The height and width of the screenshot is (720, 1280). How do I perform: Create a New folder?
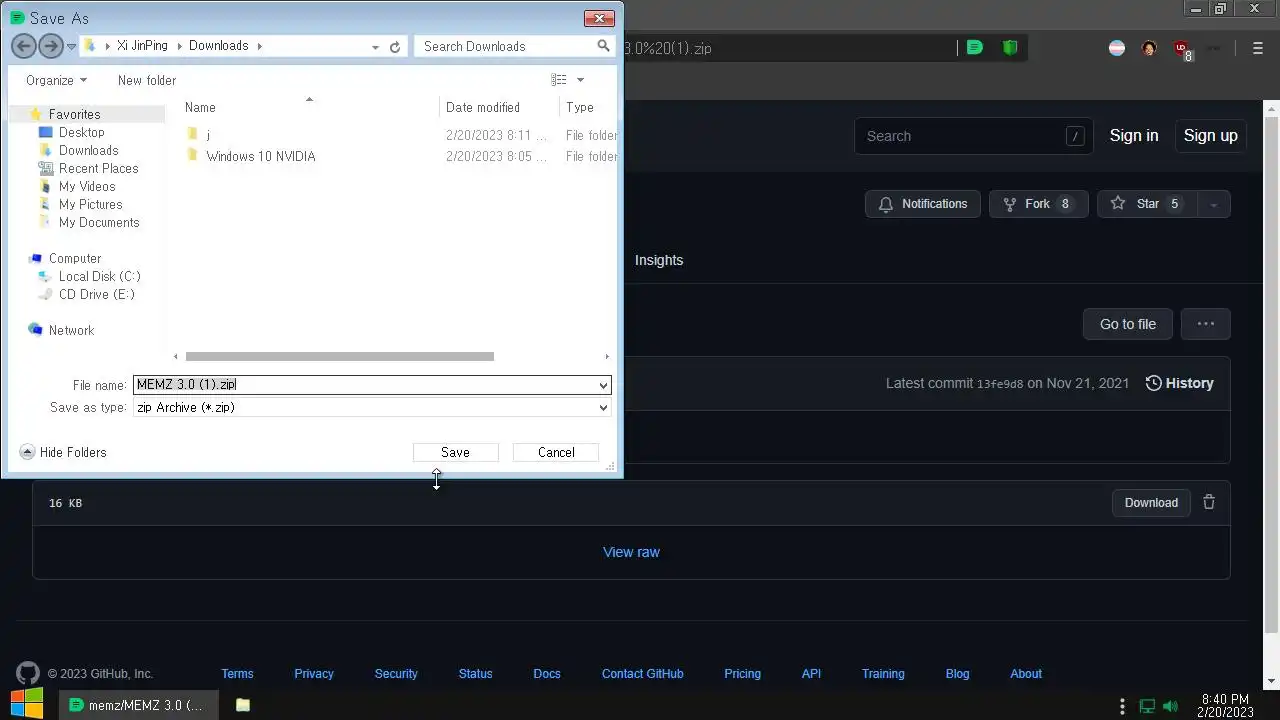click(x=147, y=80)
